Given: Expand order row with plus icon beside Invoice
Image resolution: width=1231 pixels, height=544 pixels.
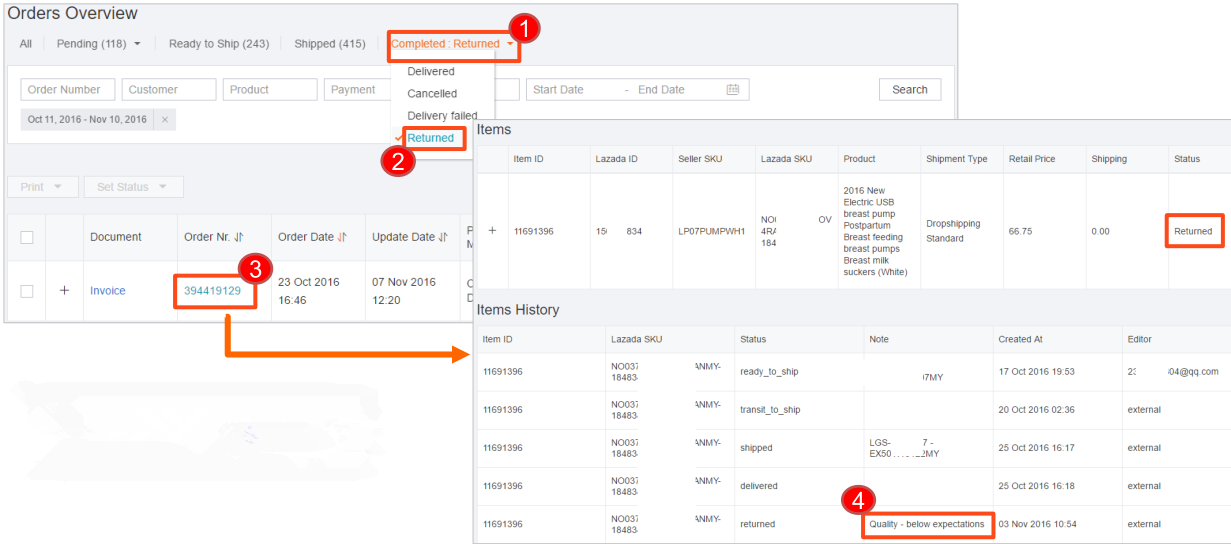Looking at the screenshot, I should click(x=65, y=291).
